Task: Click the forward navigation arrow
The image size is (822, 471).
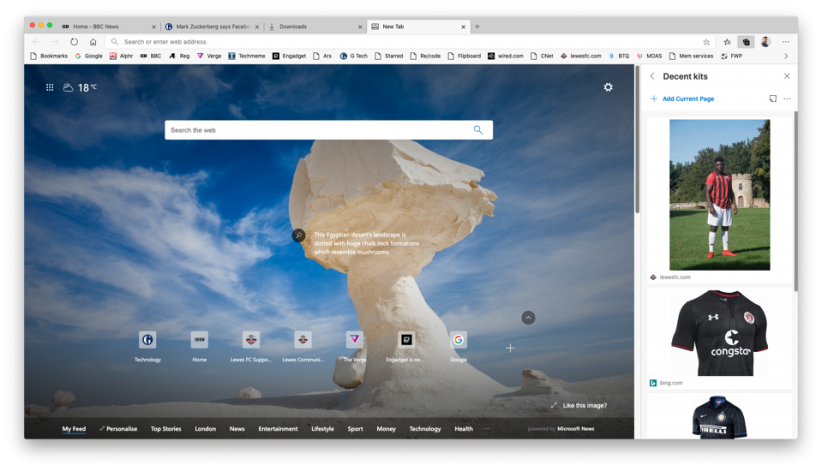Action: (x=55, y=42)
